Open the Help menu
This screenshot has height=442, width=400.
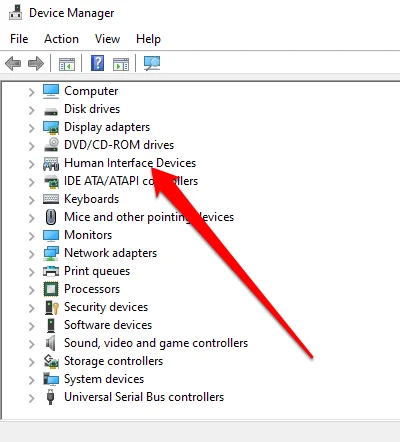[148, 39]
